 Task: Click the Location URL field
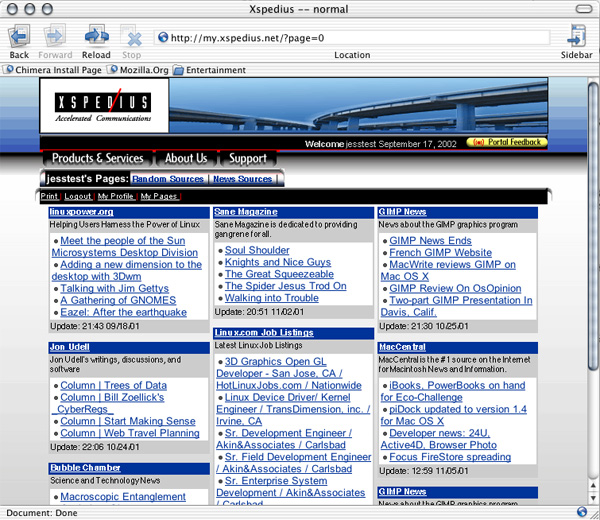[350, 38]
